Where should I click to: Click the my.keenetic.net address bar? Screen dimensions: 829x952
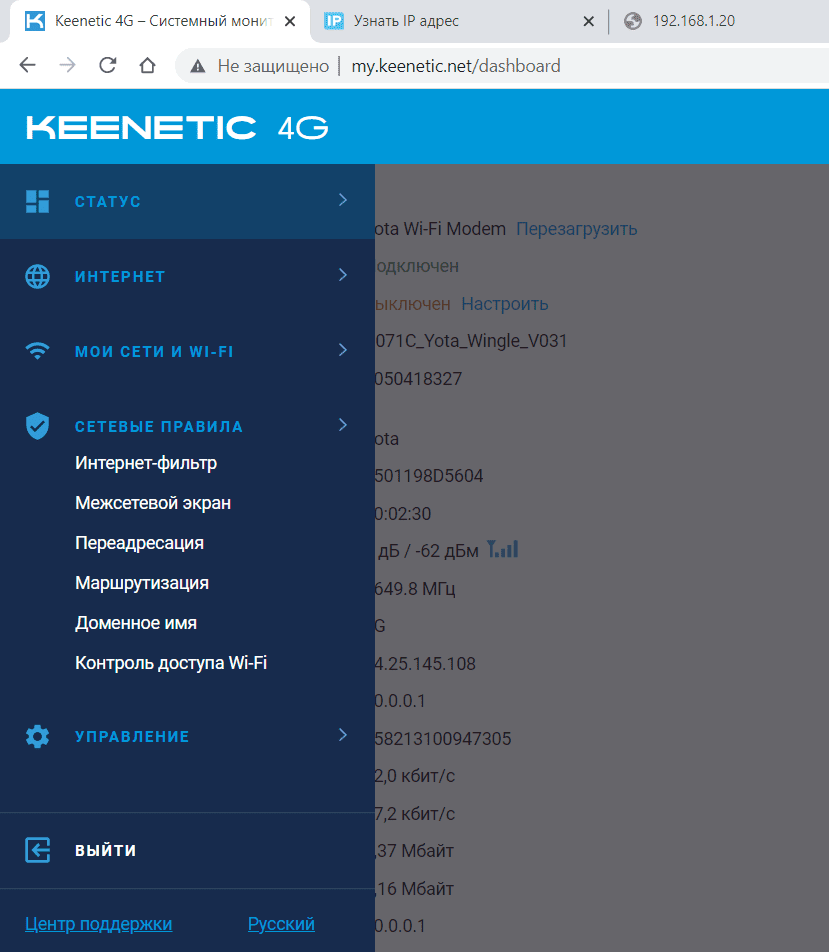455,66
